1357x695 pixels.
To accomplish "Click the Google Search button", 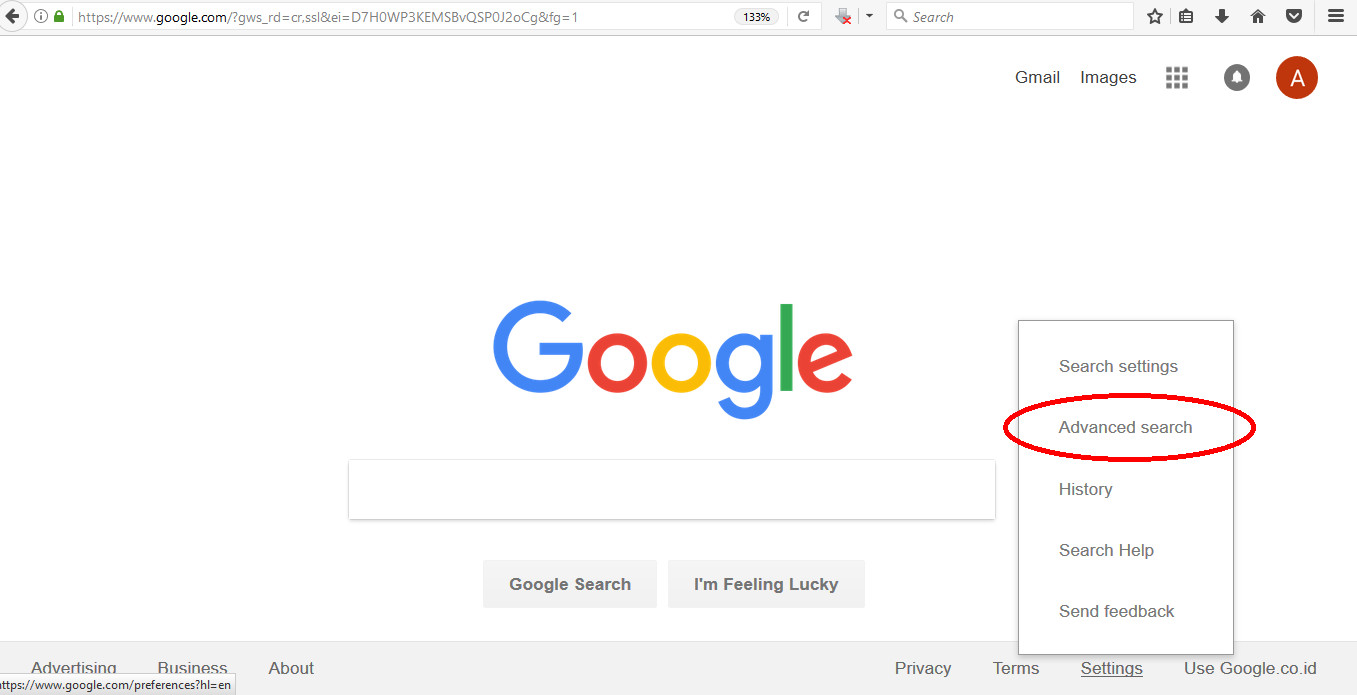I will (570, 584).
